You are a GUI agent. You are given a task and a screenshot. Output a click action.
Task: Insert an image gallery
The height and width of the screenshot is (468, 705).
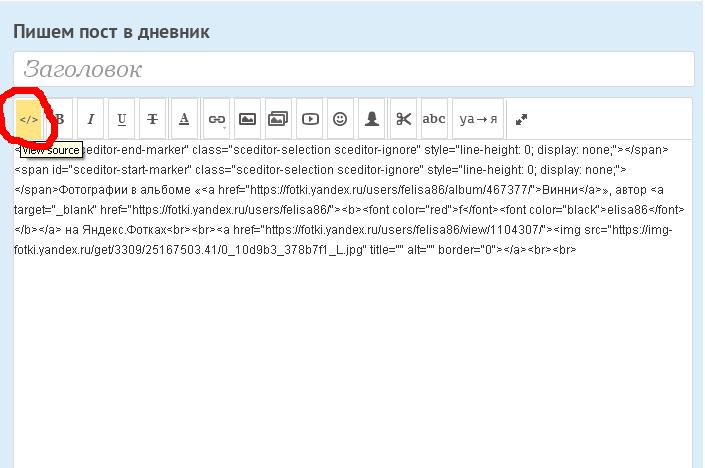pyautogui.click(x=278, y=119)
